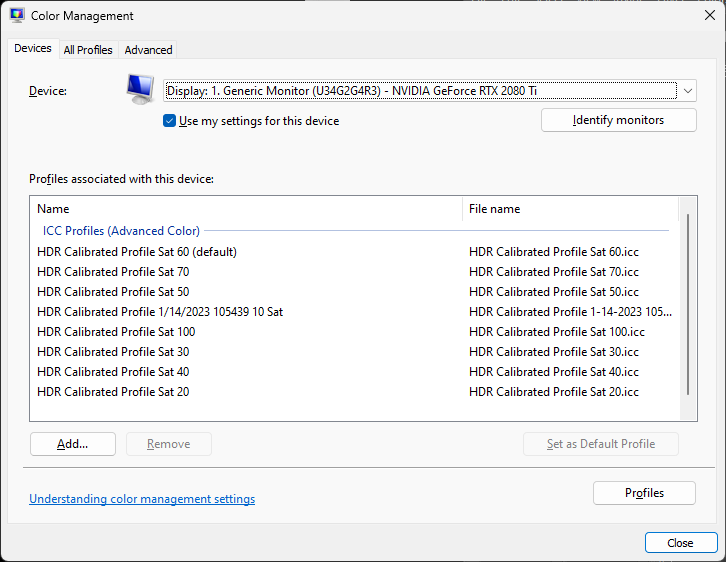
Task: Click the Close button at the bottom
Action: tap(681, 543)
